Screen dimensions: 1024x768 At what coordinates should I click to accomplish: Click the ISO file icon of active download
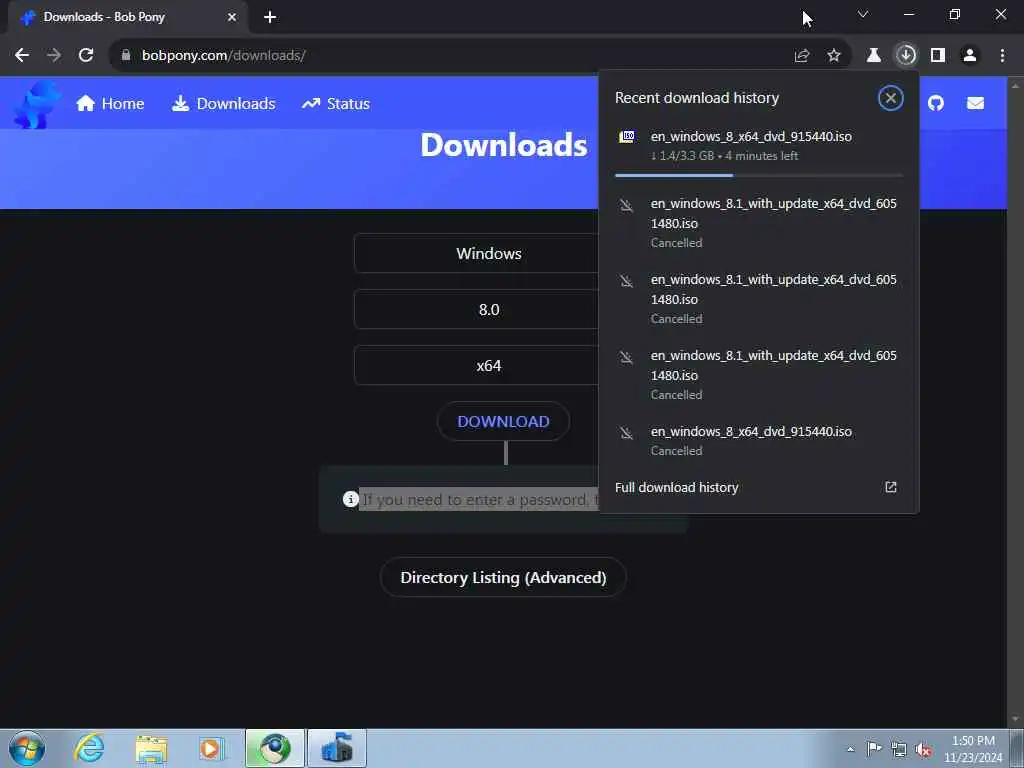click(x=627, y=136)
